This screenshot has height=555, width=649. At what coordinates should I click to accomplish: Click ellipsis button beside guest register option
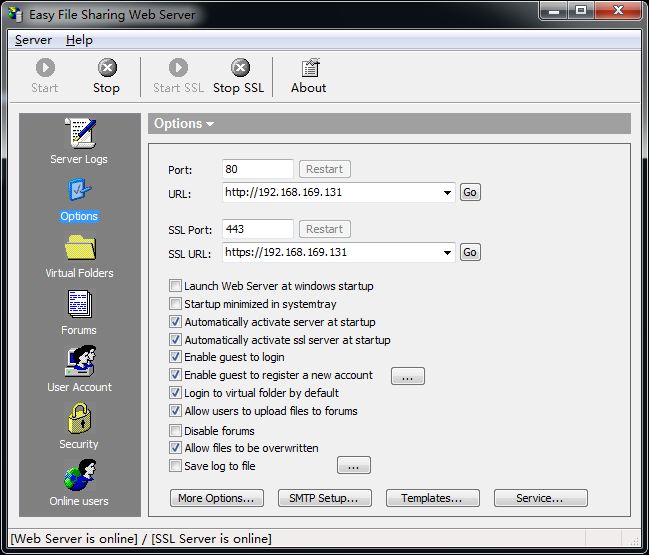pyautogui.click(x=408, y=376)
